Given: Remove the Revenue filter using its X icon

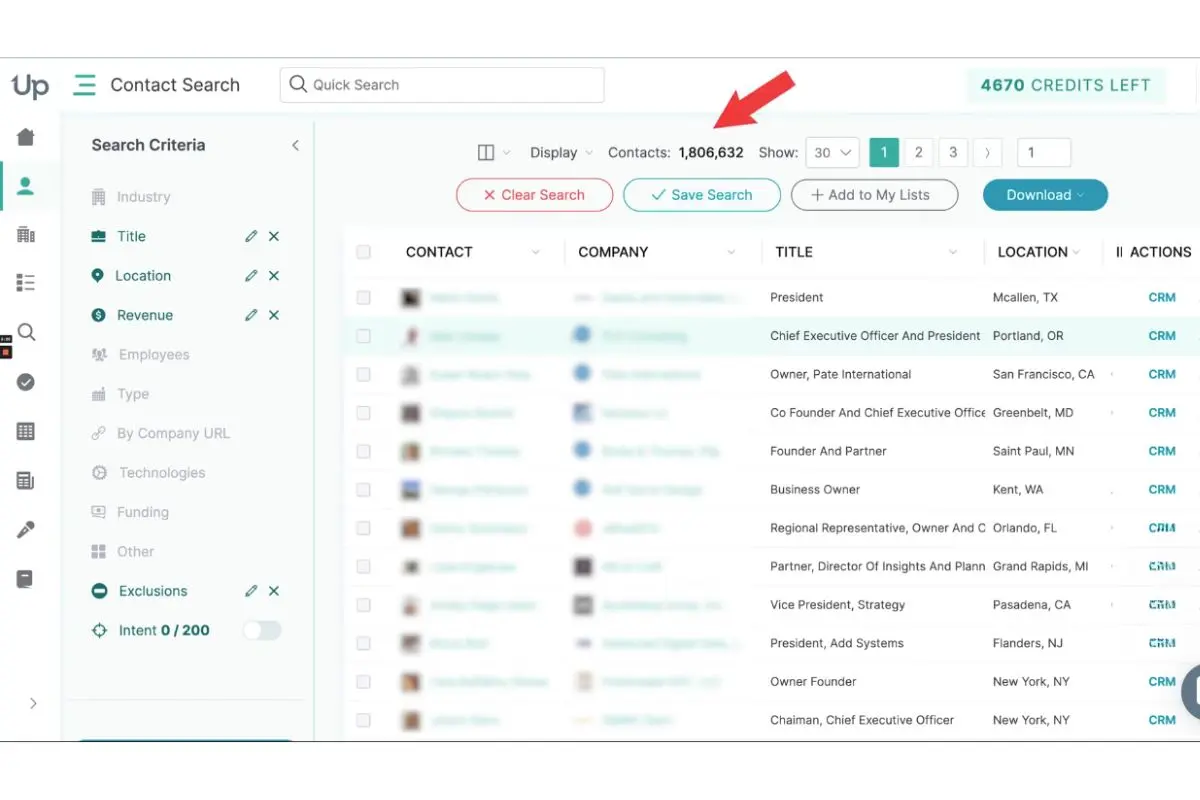Looking at the screenshot, I should (x=274, y=315).
